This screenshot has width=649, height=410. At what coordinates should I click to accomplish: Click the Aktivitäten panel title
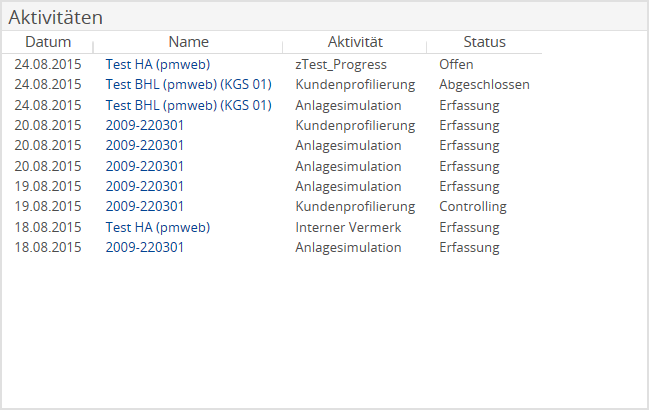coord(56,17)
